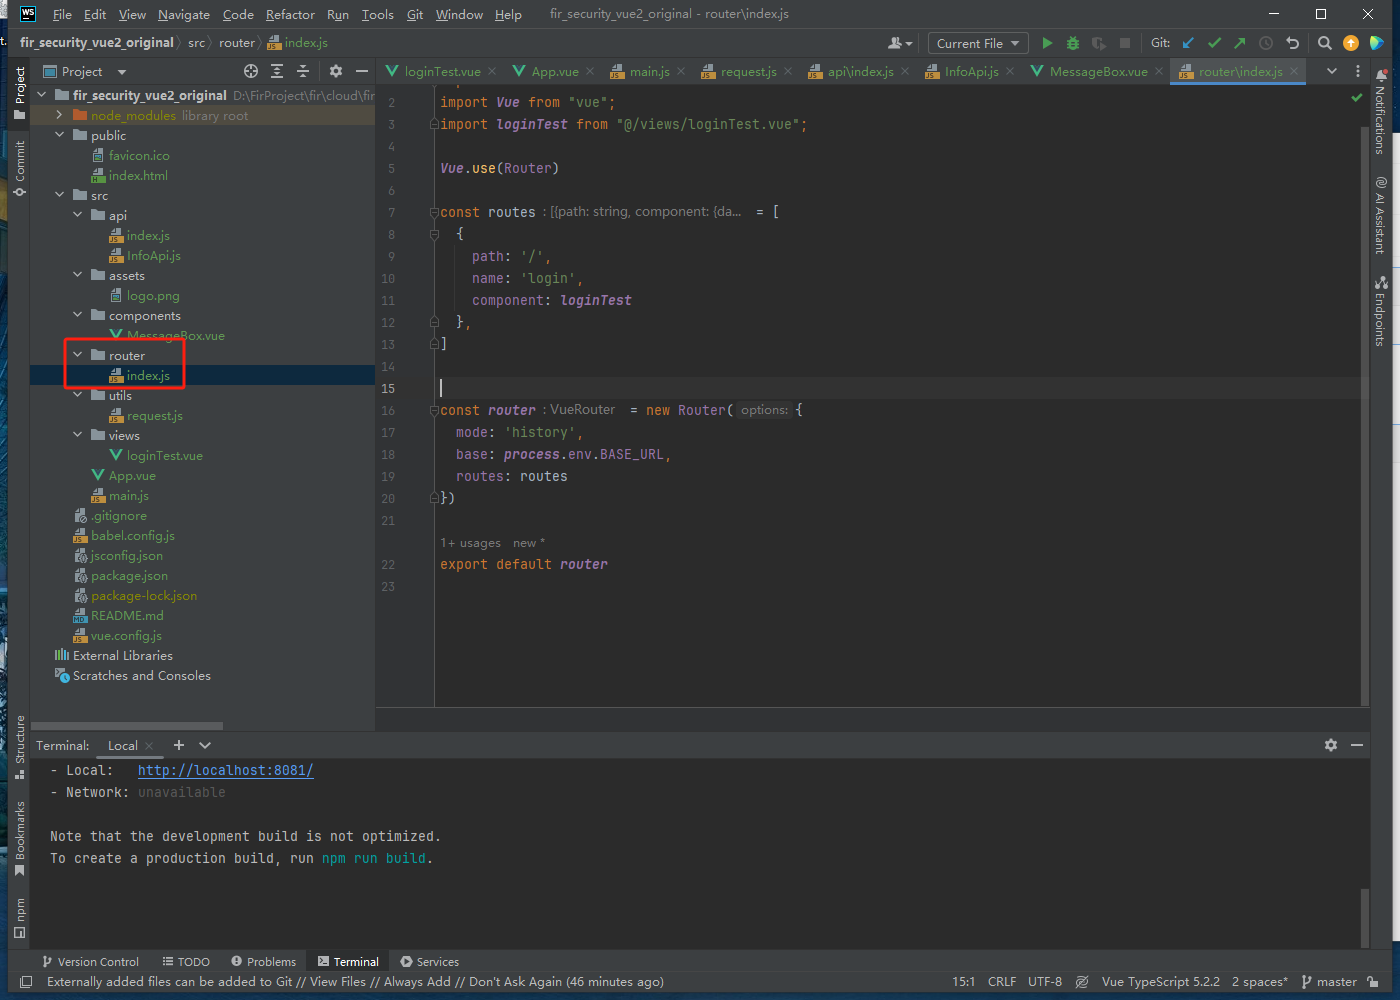Expand all in the Project panel toolbar
1400x1000 pixels.
277,71
